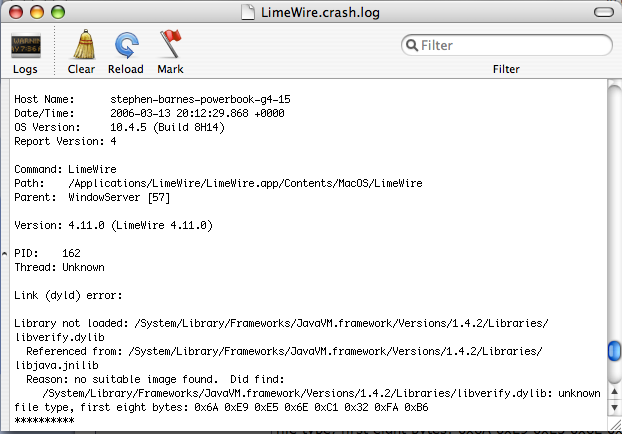Click the scroll up arrow
The width and height of the screenshot is (622, 434).
click(x=614, y=392)
